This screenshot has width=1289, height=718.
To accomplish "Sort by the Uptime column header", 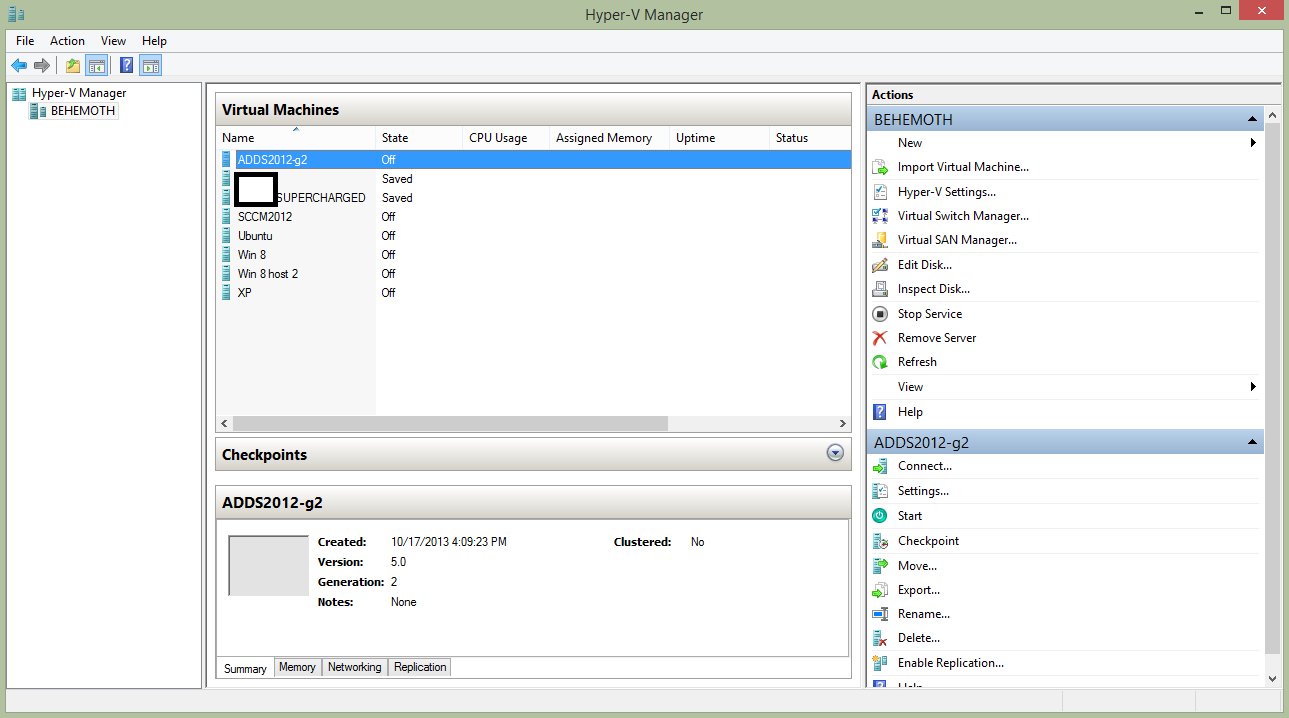I will (719, 138).
